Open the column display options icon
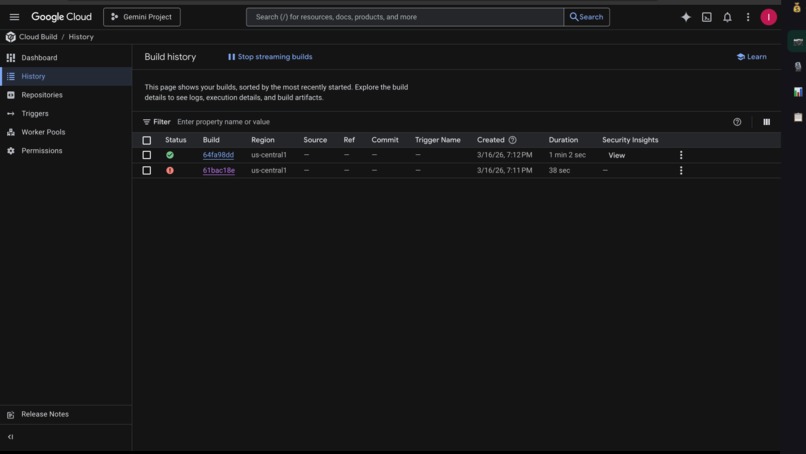 click(x=766, y=122)
